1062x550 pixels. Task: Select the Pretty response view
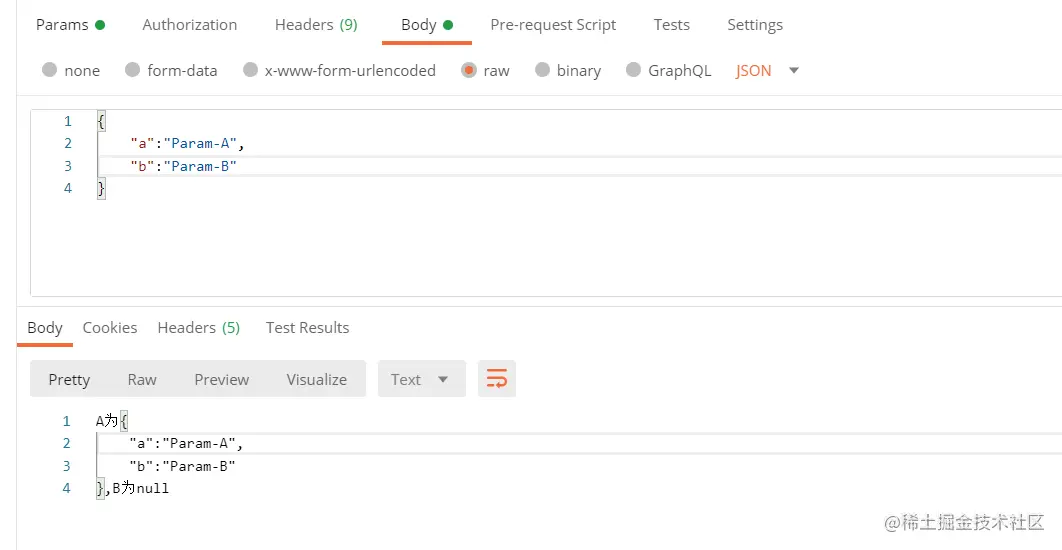(x=69, y=379)
